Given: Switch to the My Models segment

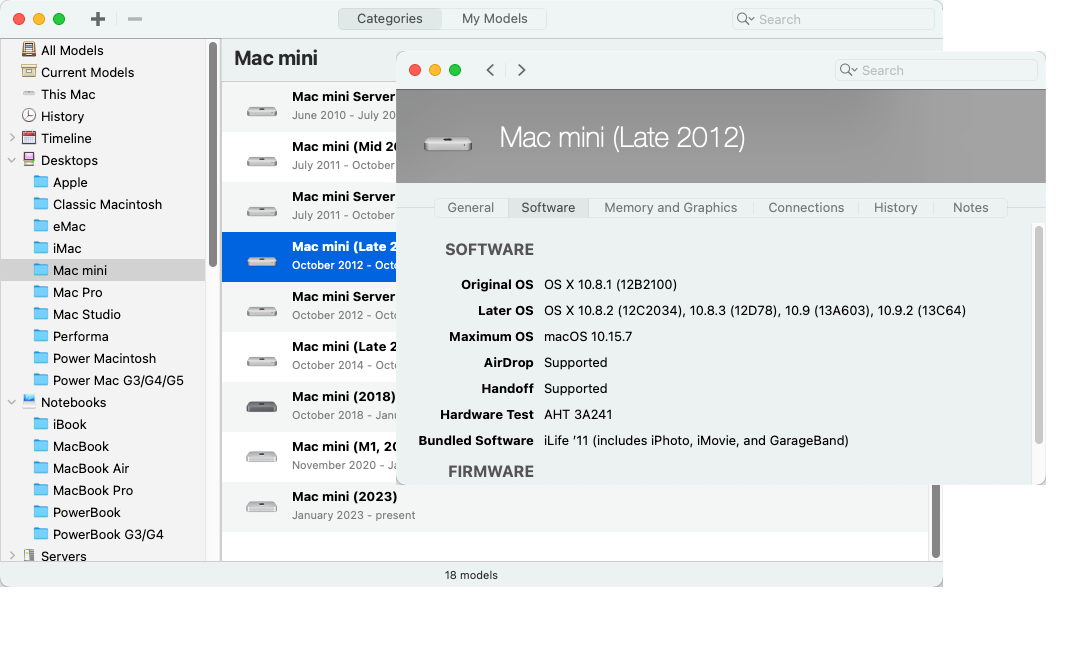Looking at the screenshot, I should [x=494, y=19].
